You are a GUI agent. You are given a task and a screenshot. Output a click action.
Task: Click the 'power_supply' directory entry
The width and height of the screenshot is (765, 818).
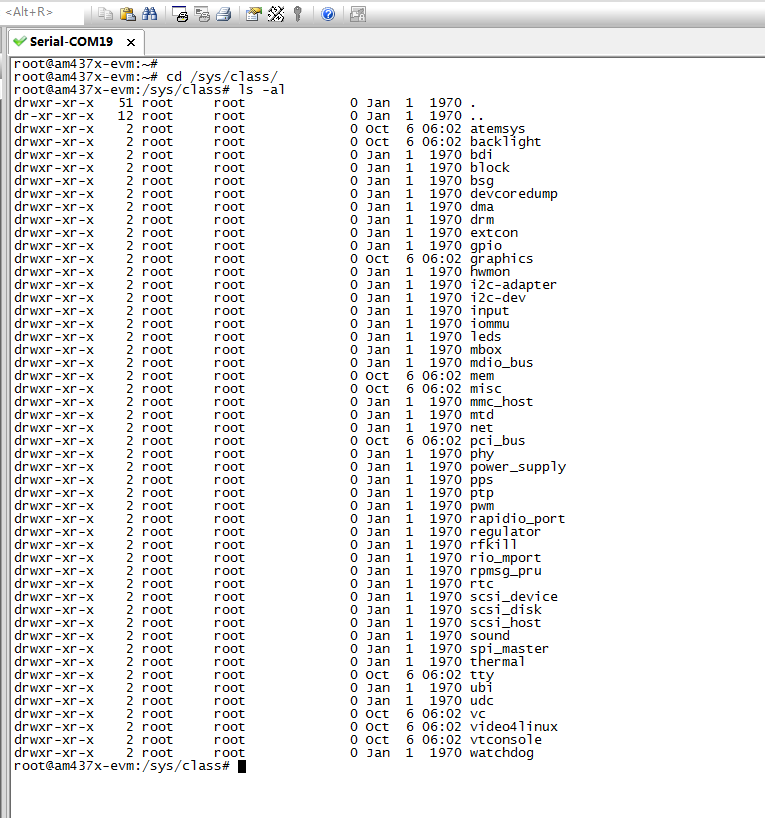(x=518, y=467)
